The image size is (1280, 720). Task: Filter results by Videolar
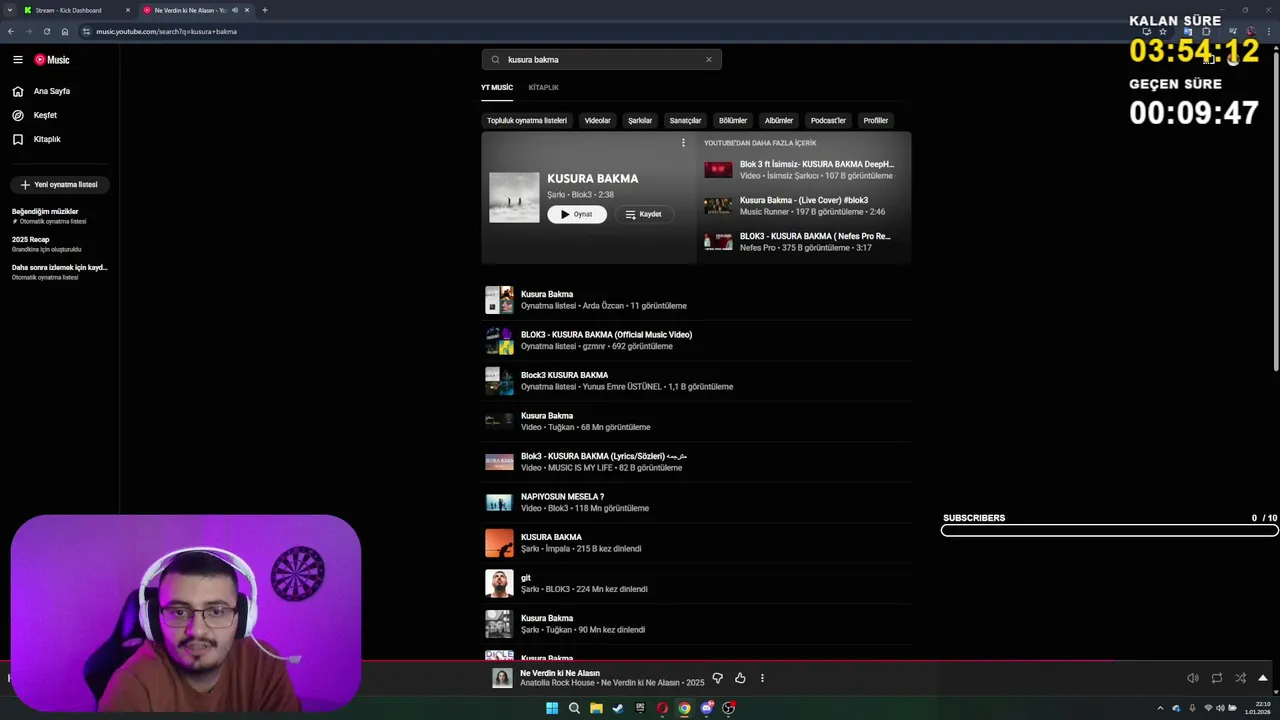[597, 120]
